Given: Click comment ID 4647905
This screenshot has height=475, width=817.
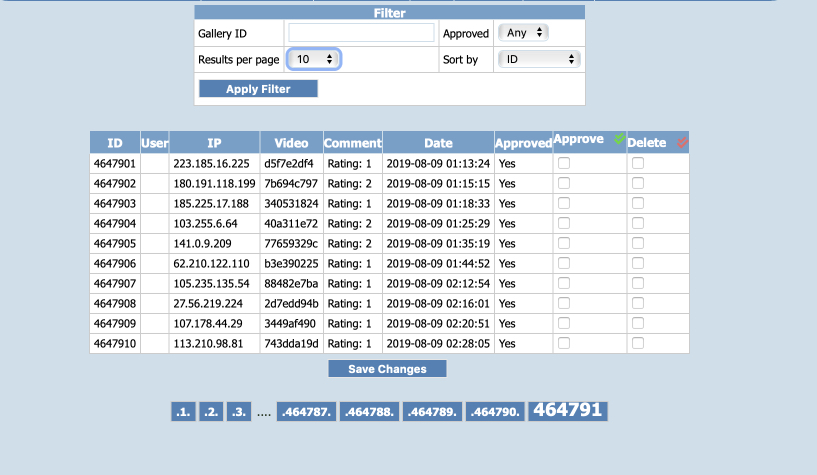Looking at the screenshot, I should (115, 244).
